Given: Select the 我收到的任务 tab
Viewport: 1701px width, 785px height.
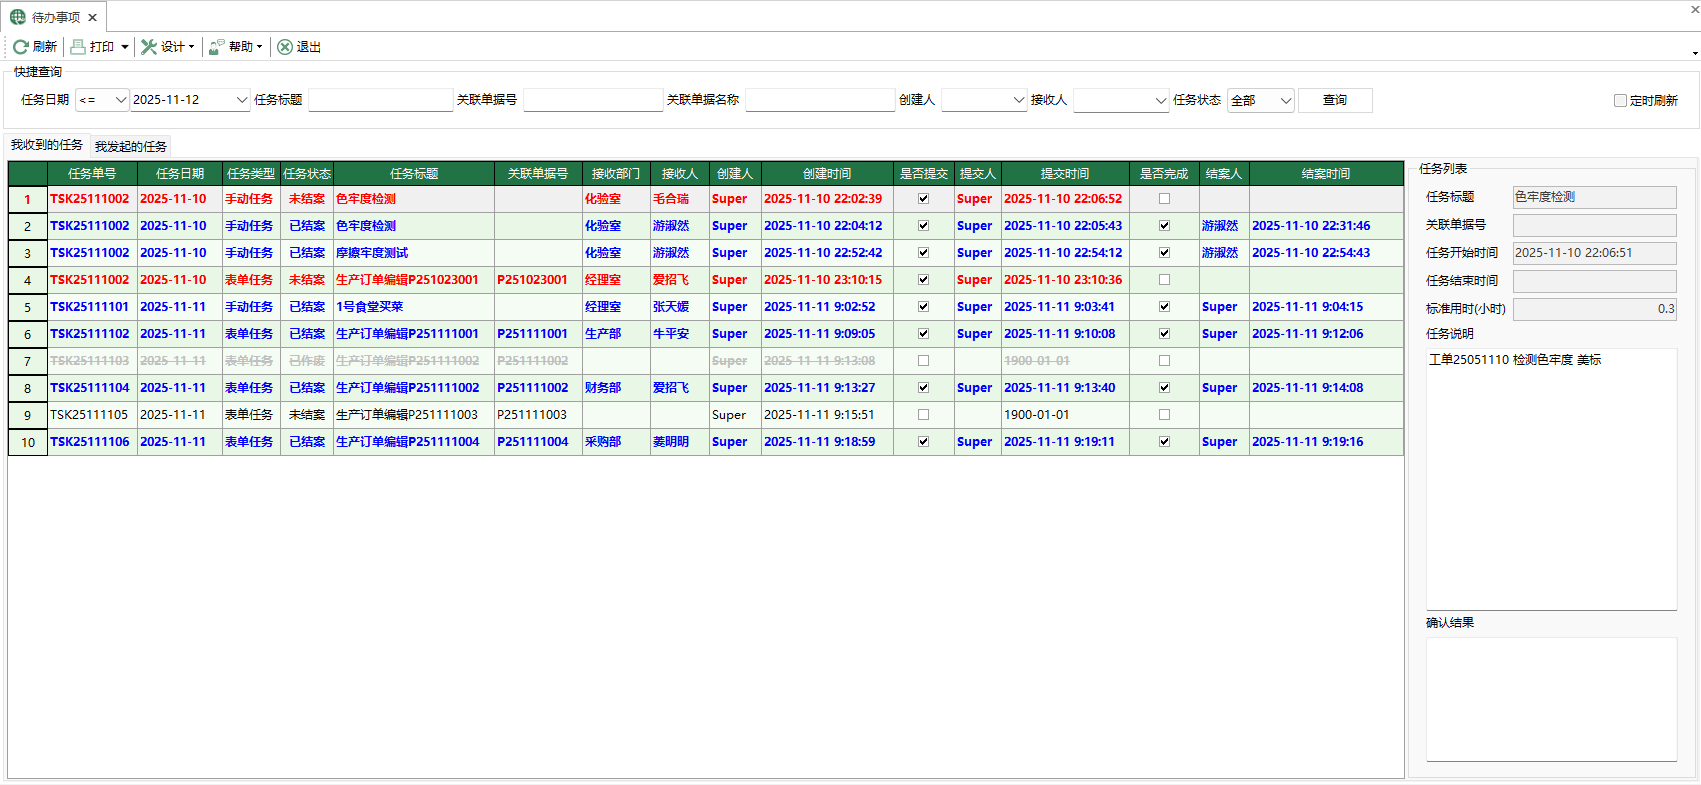Looking at the screenshot, I should point(47,146).
